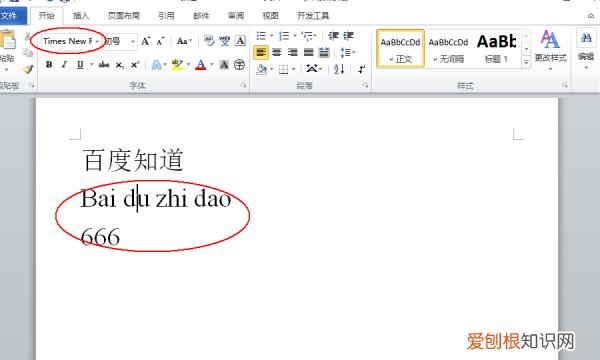Open the 视图 ribbon tab

(x=270, y=16)
